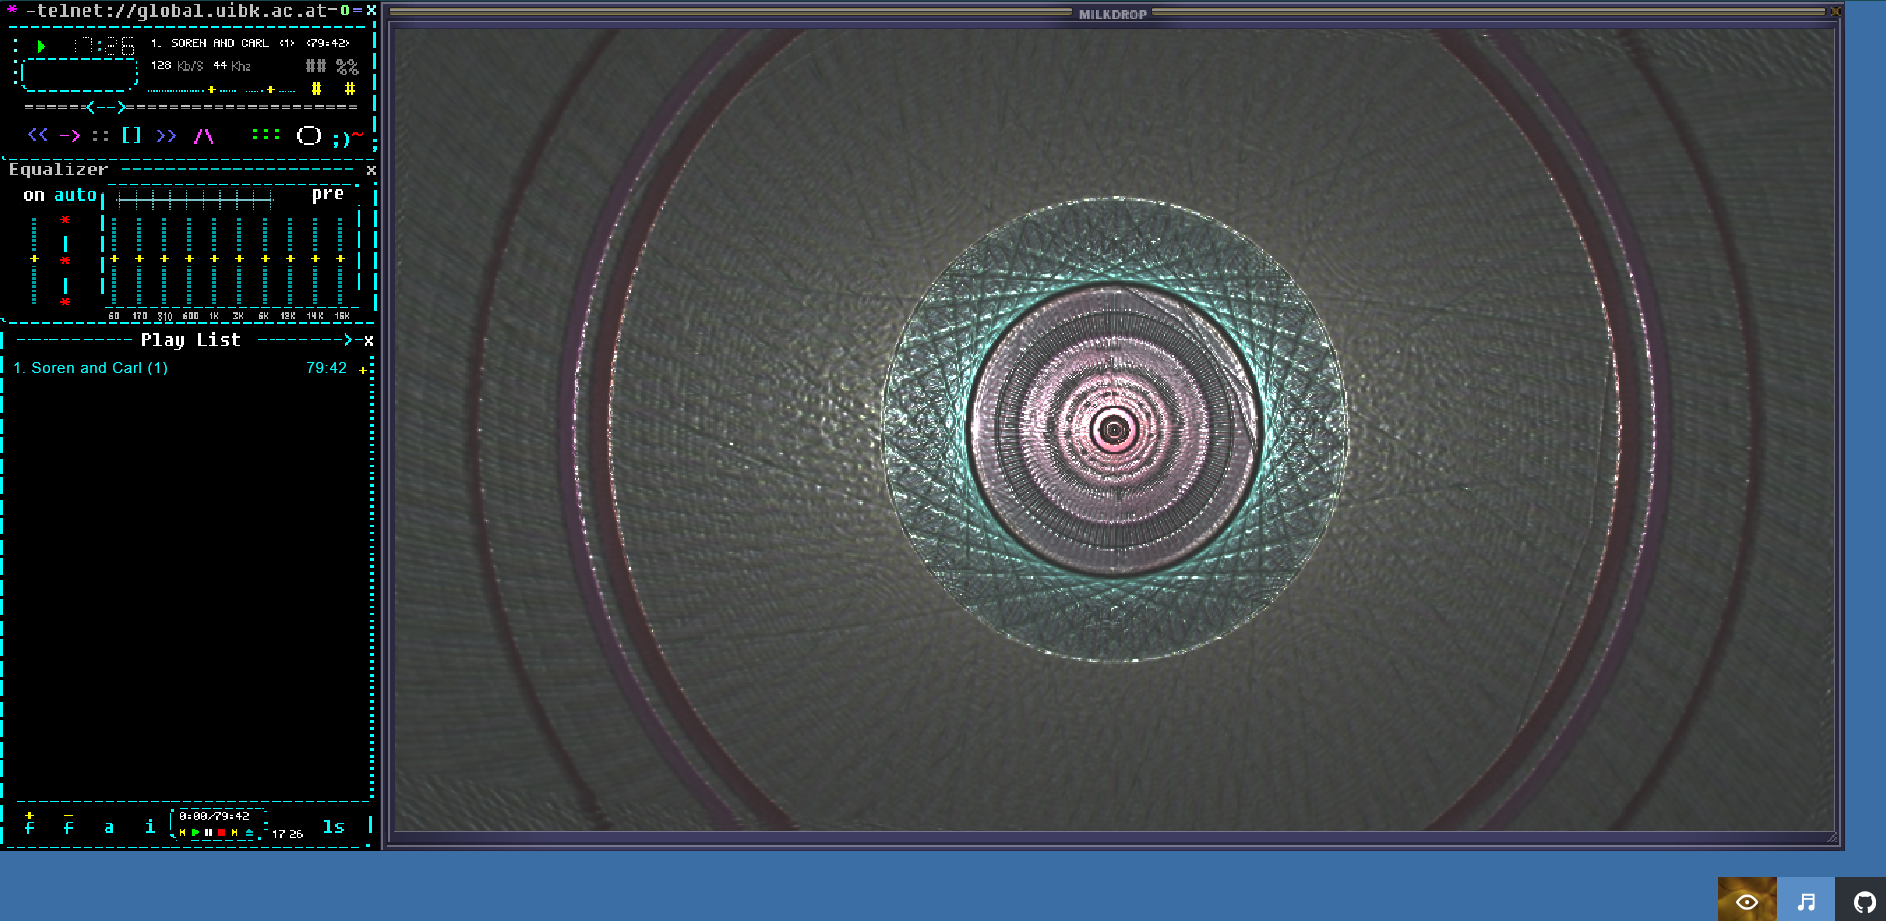Click the playlist scrollbar handle
This screenshot has width=1886, height=921.
[363, 370]
